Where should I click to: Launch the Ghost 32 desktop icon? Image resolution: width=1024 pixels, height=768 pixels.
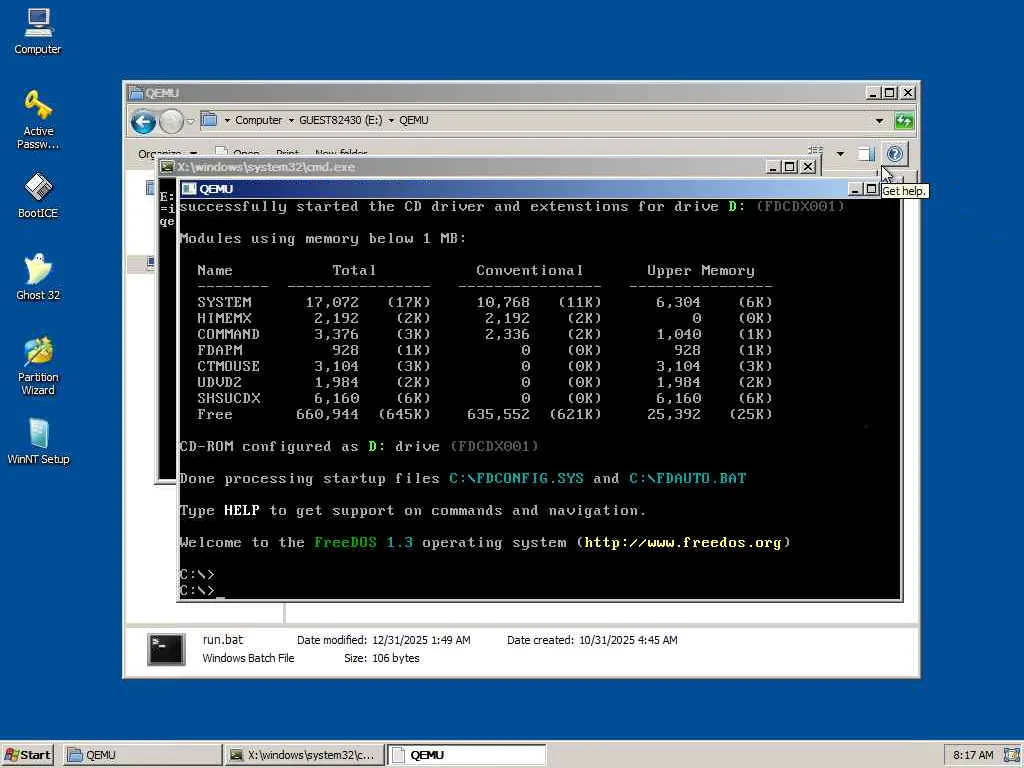click(38, 277)
